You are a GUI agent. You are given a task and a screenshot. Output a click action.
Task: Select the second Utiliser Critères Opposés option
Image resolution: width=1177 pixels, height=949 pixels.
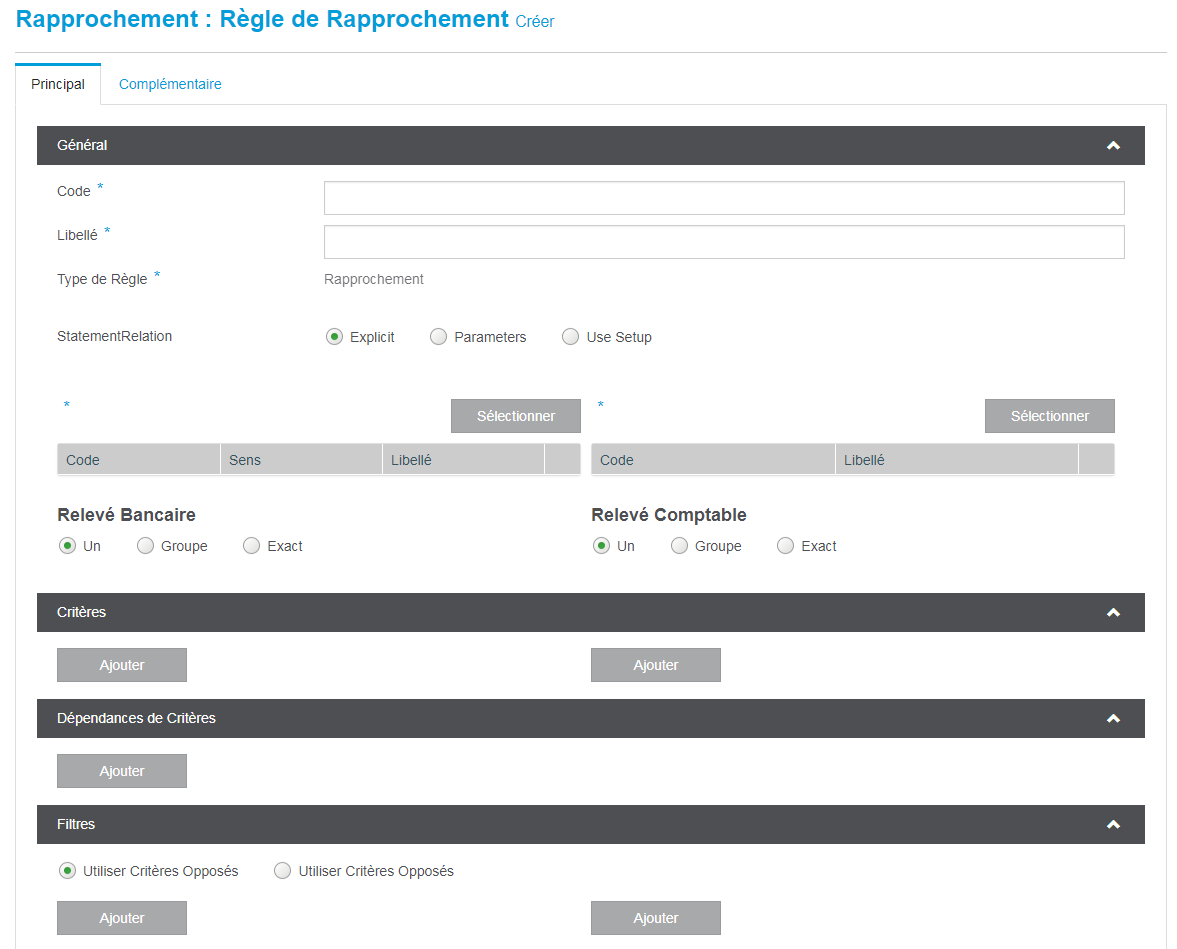coord(283,871)
